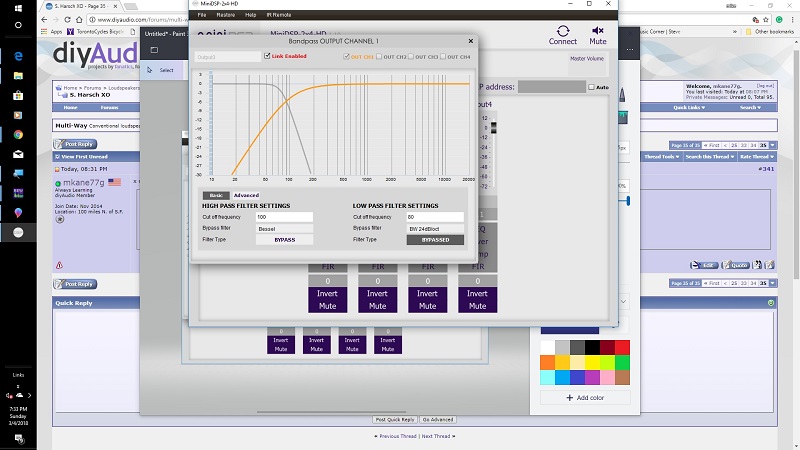Click the Go Advanced button
800x450 pixels.
point(438,420)
